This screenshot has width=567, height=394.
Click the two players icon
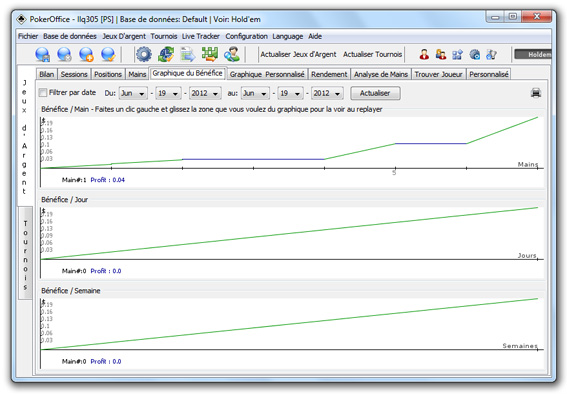(441, 55)
